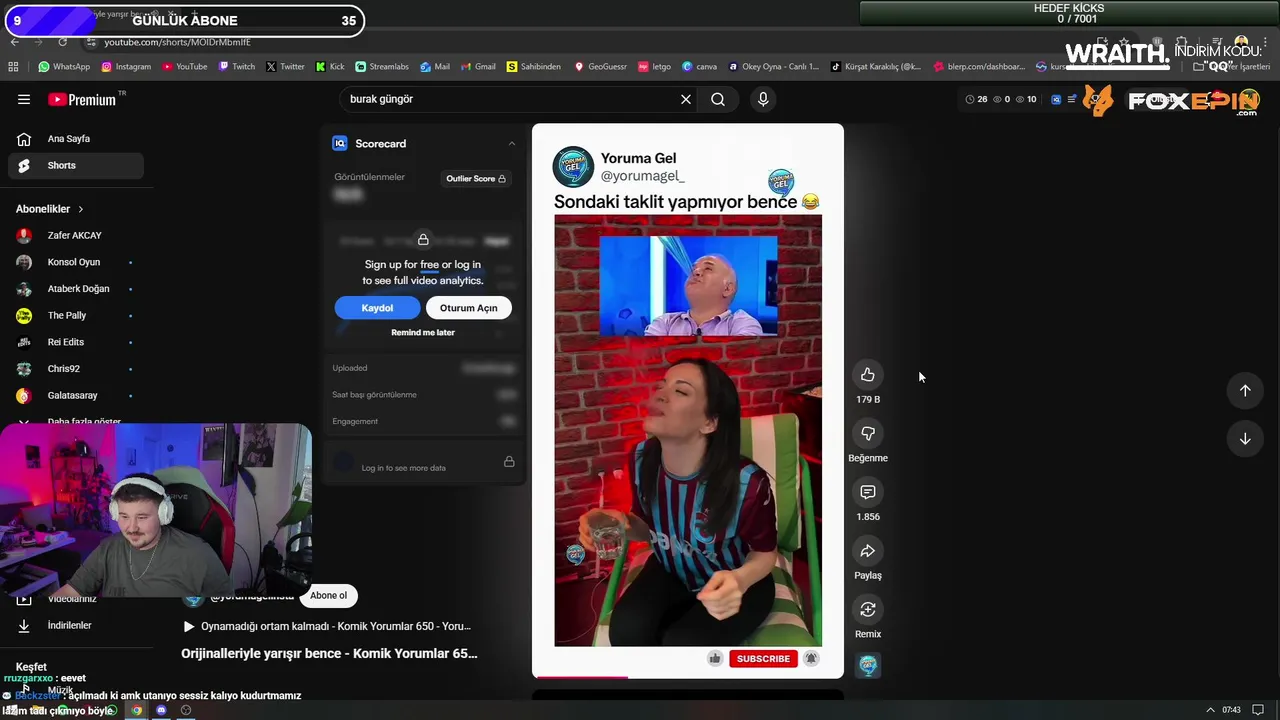Open Instagram bookmark
This screenshot has height=720, width=1280.
[x=125, y=67]
